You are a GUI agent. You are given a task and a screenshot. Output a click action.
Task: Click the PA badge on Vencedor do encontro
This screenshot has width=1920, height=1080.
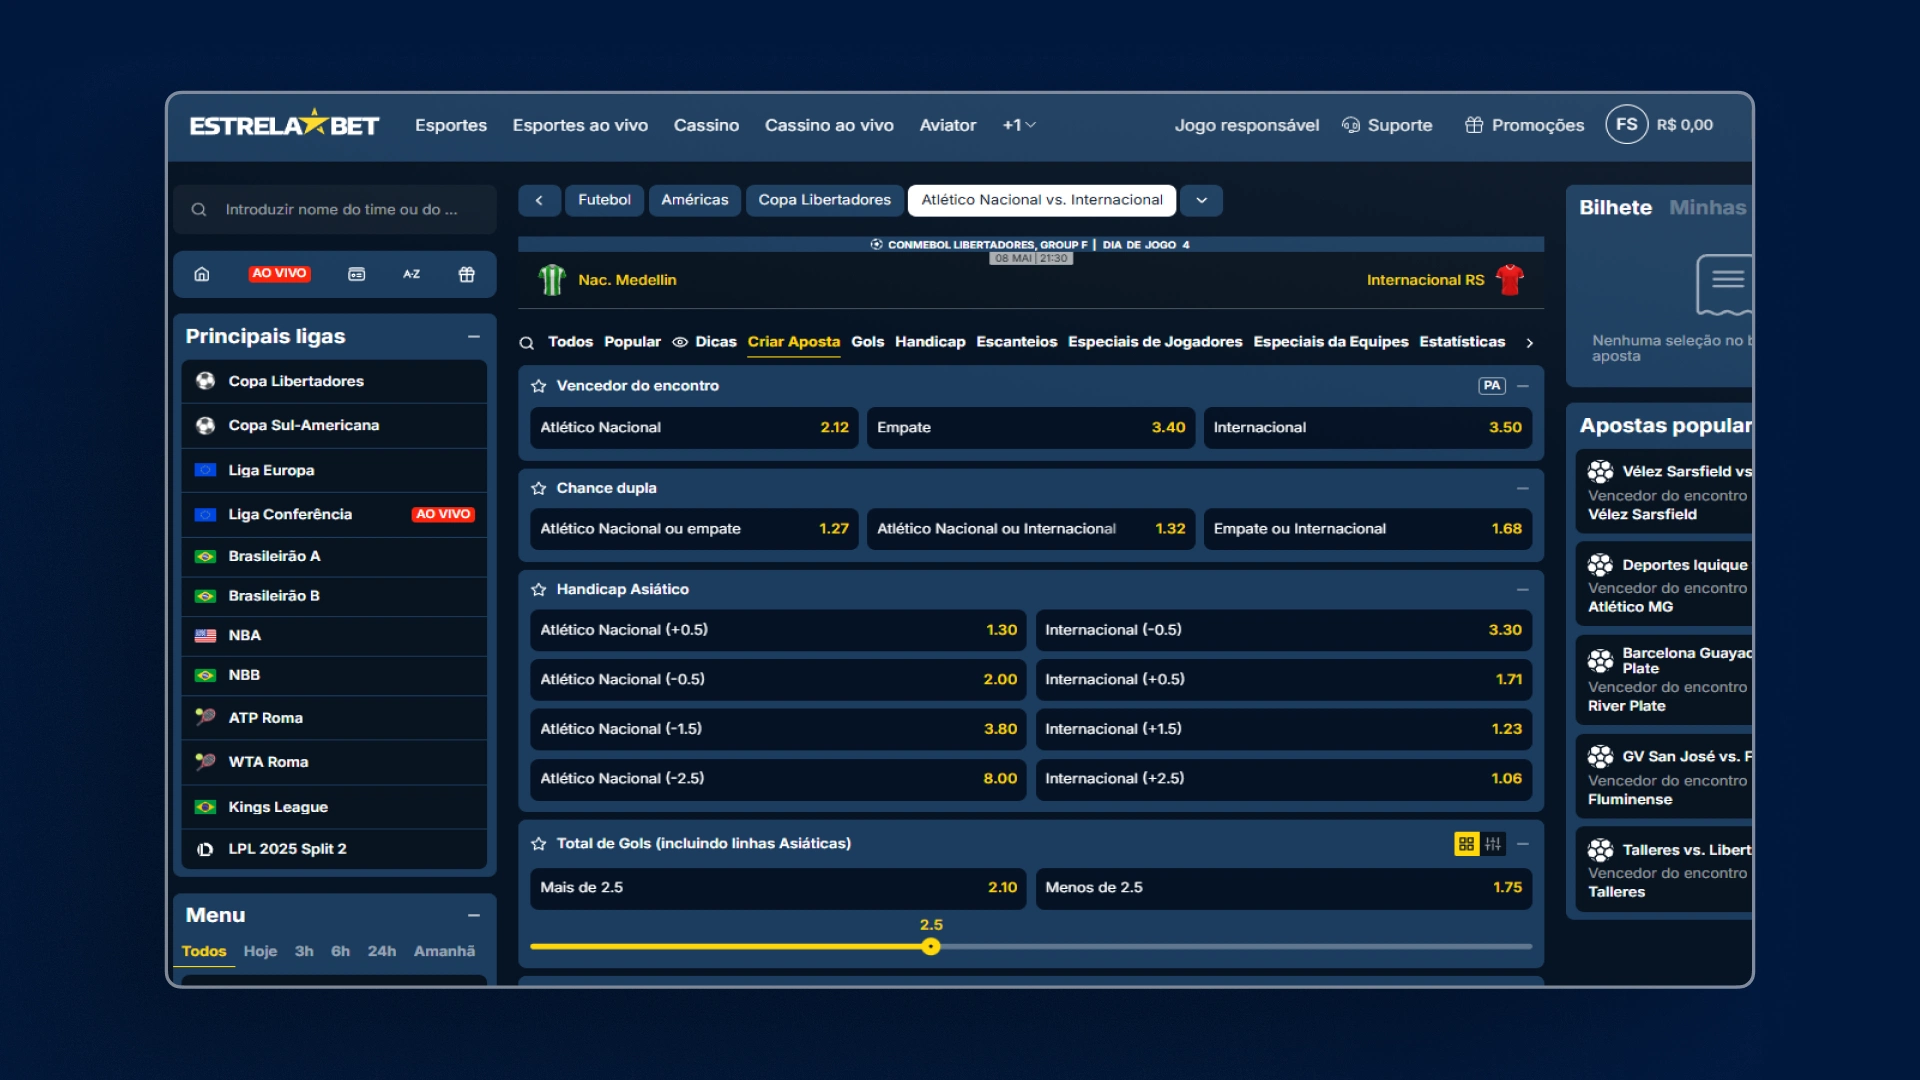click(1492, 386)
